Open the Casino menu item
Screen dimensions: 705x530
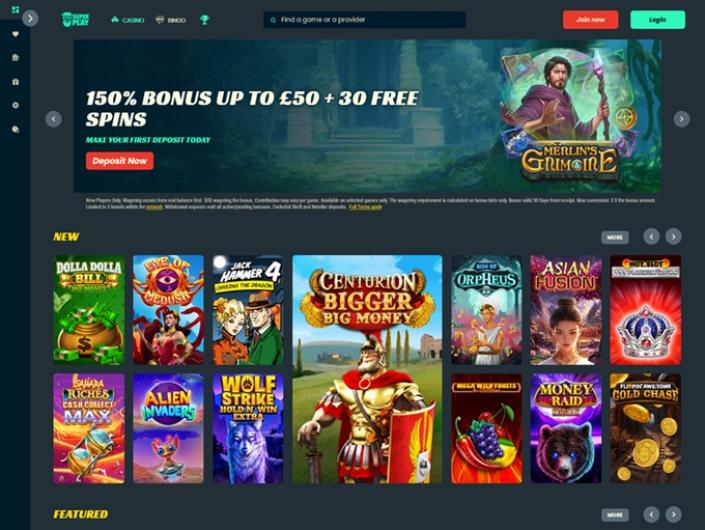click(128, 20)
